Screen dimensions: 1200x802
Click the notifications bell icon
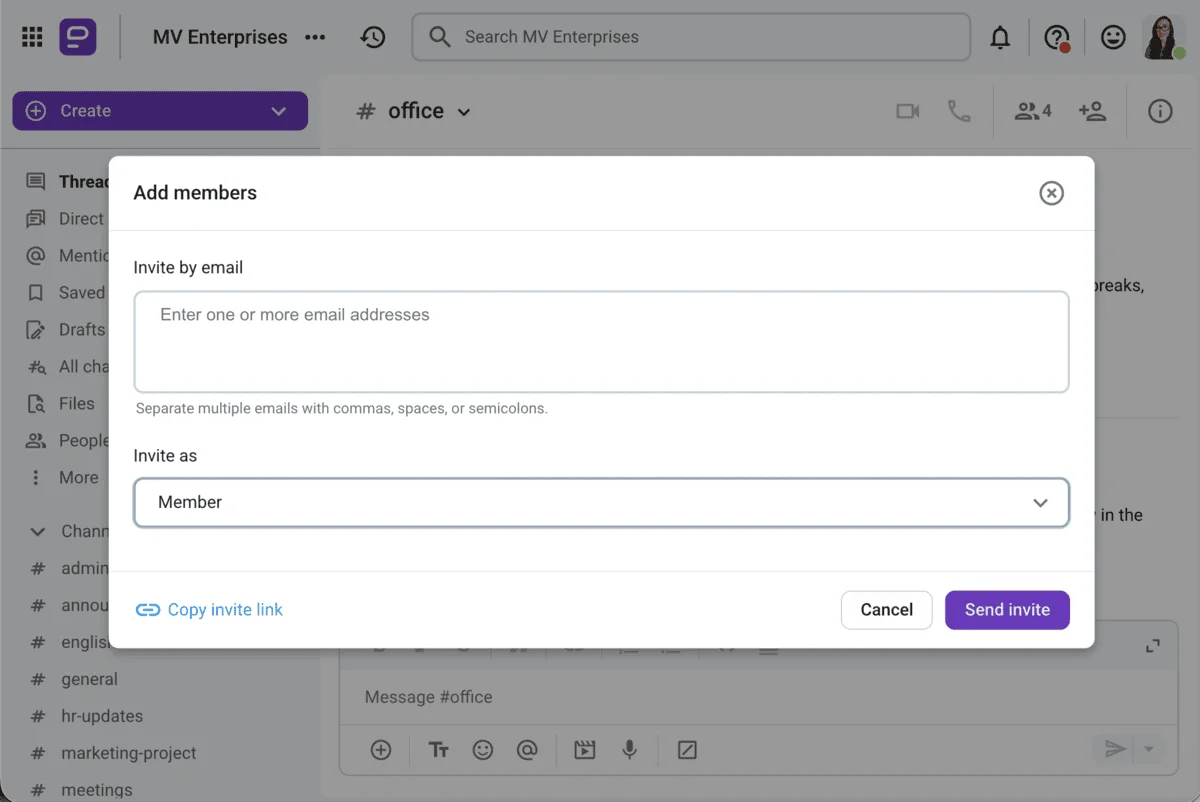[x=1000, y=38]
